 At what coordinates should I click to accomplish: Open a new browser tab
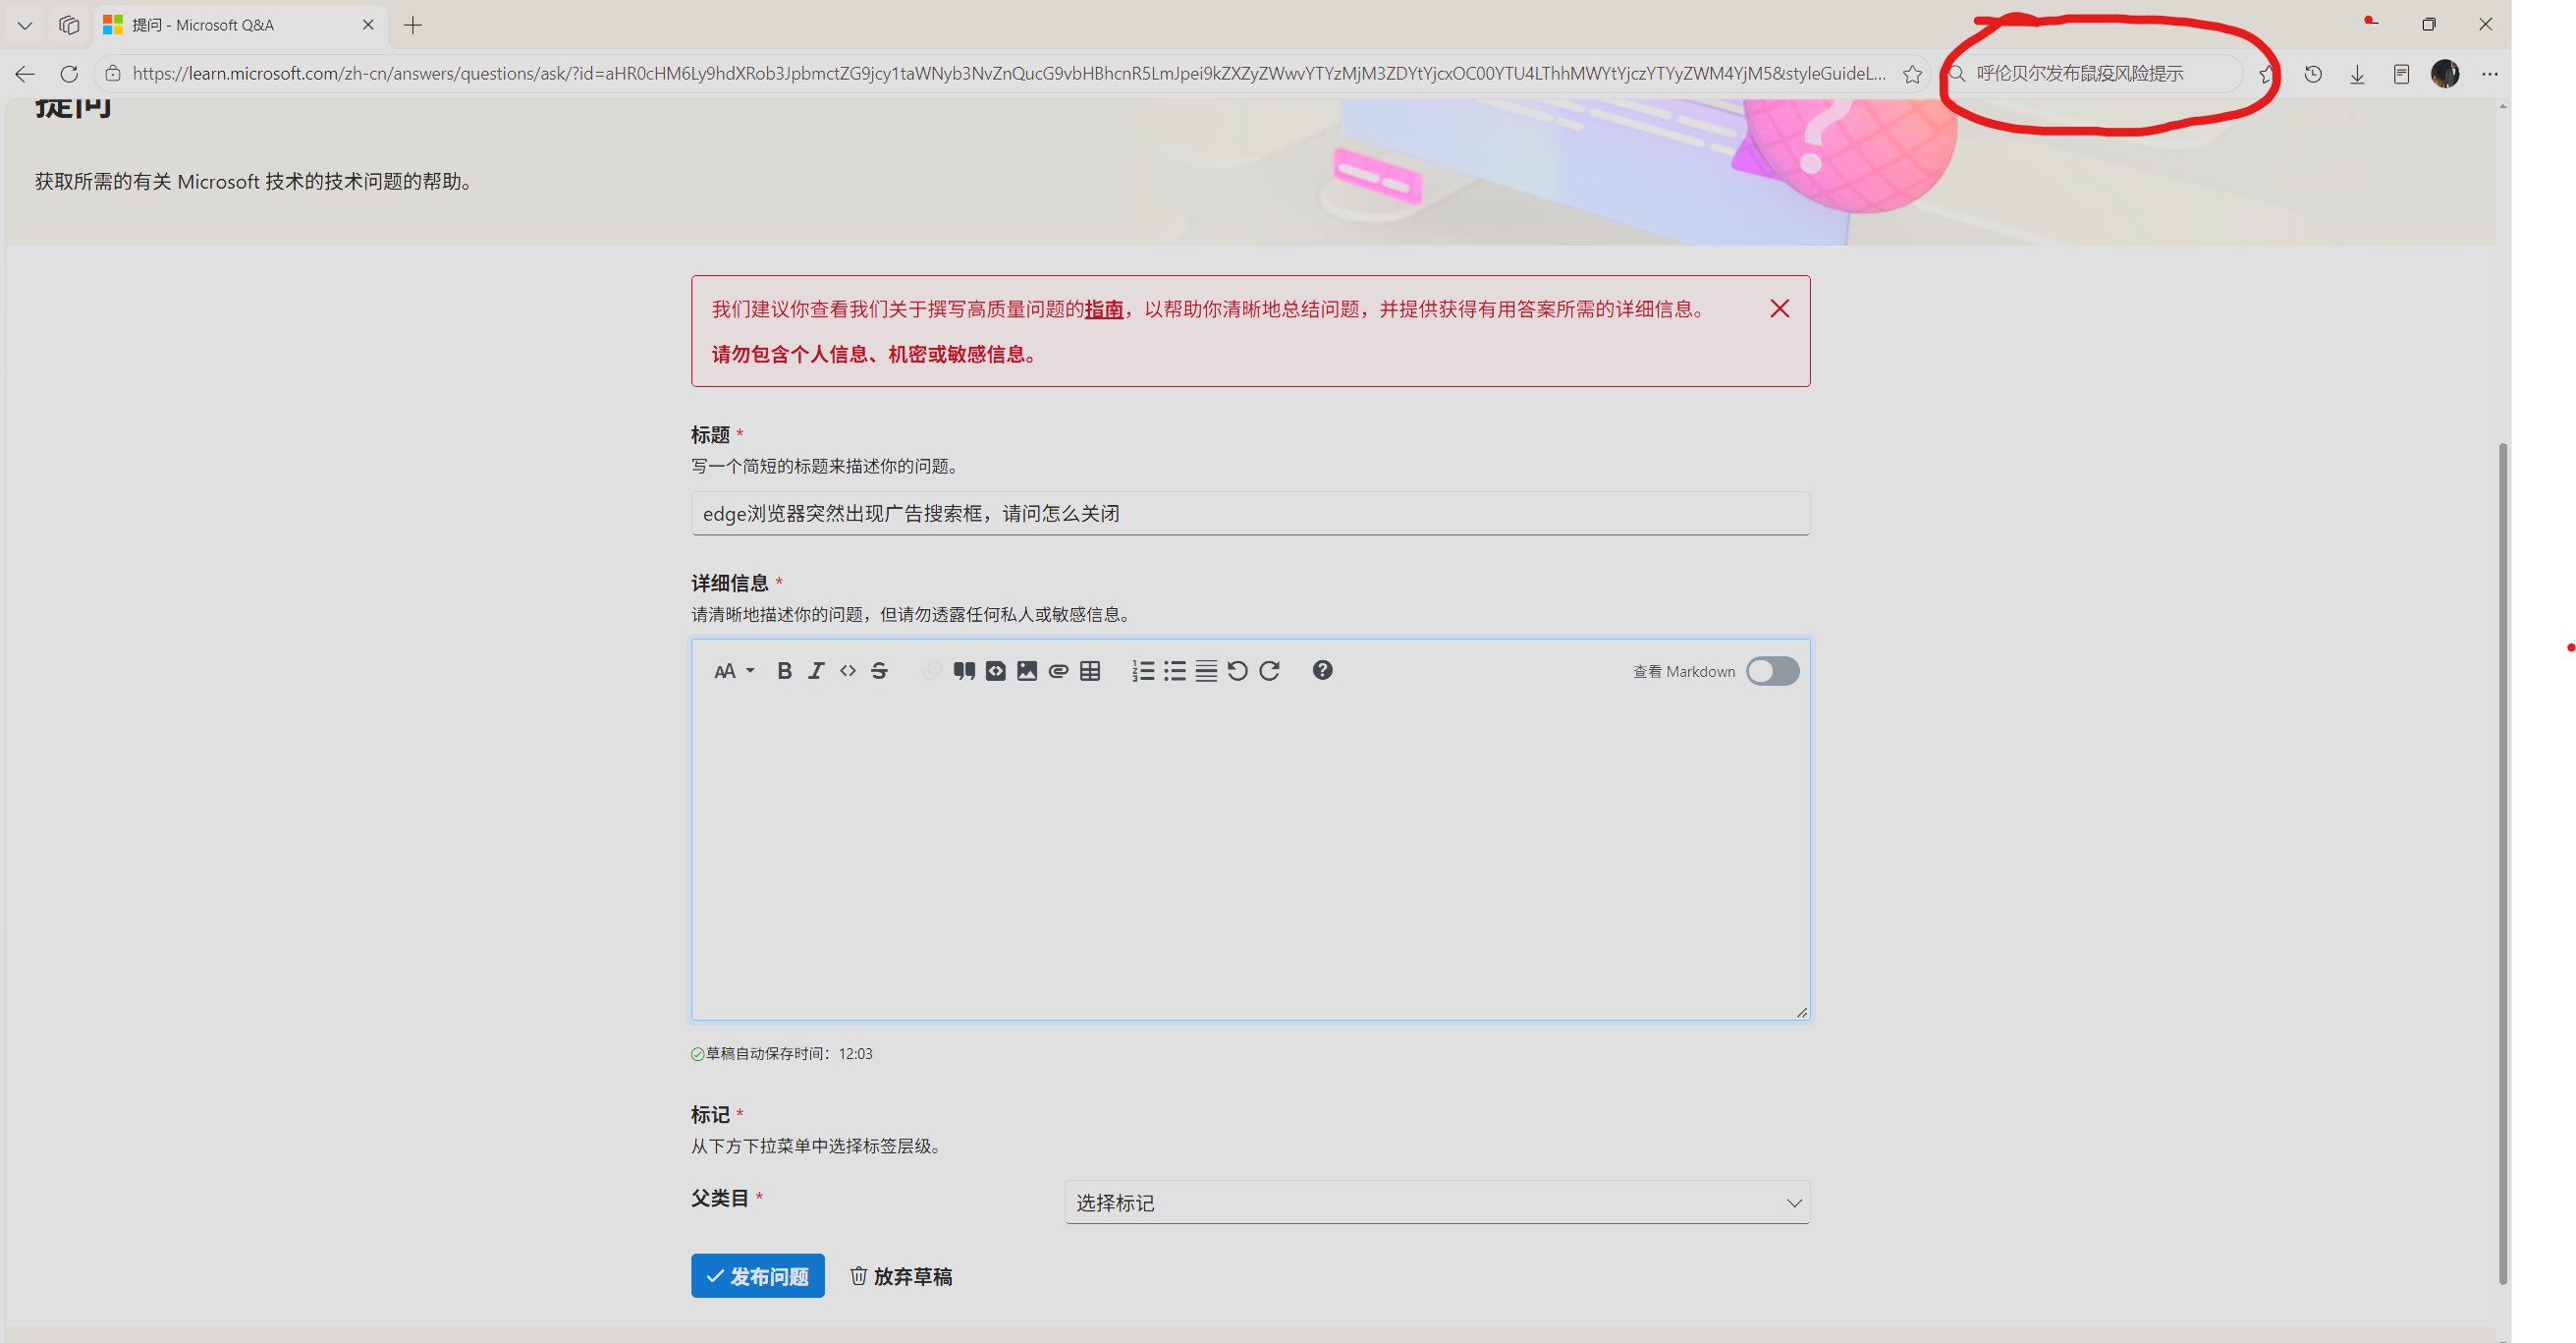[413, 25]
